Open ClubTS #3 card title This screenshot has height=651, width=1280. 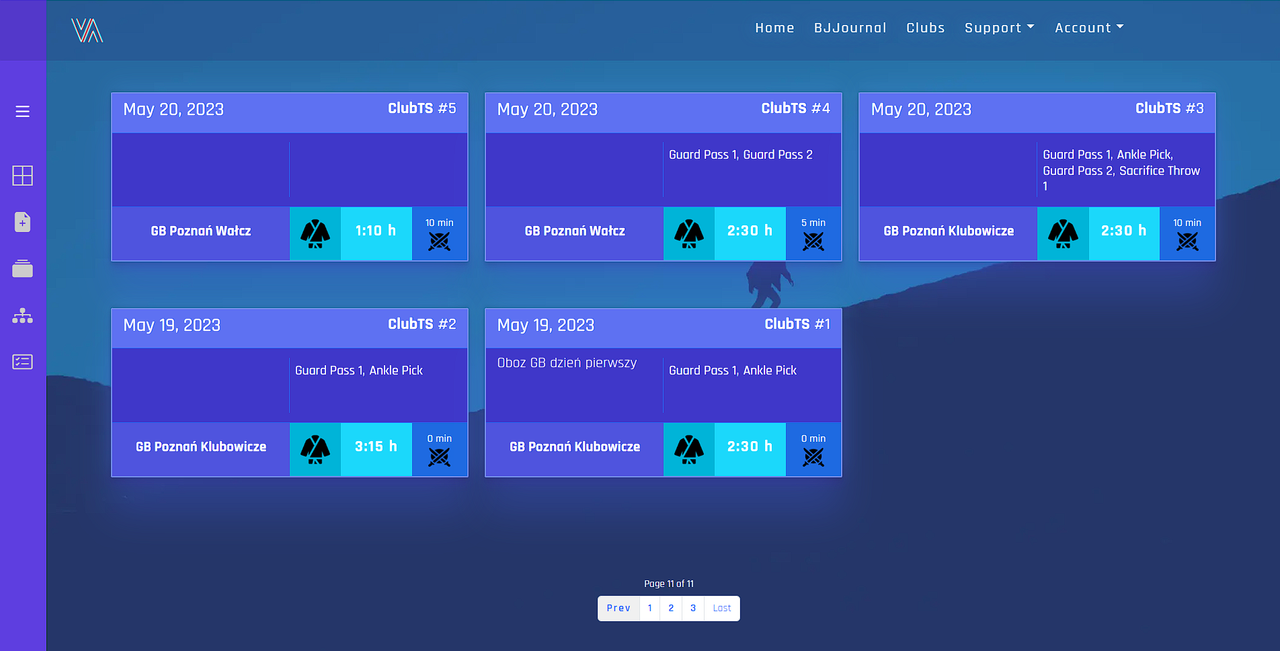click(1170, 108)
